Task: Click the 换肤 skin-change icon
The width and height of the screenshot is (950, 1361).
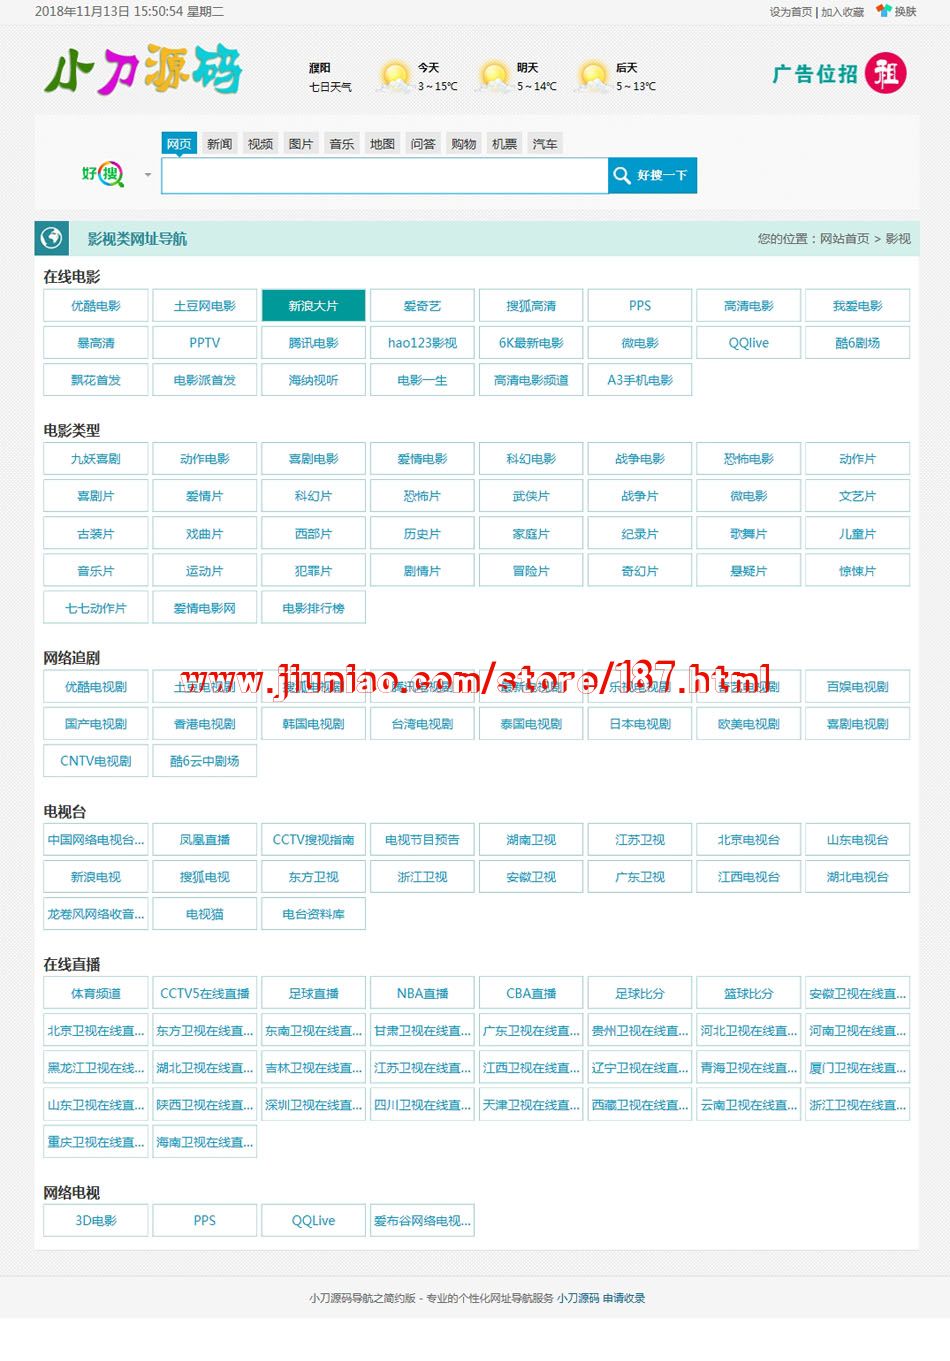Action: click(x=884, y=11)
